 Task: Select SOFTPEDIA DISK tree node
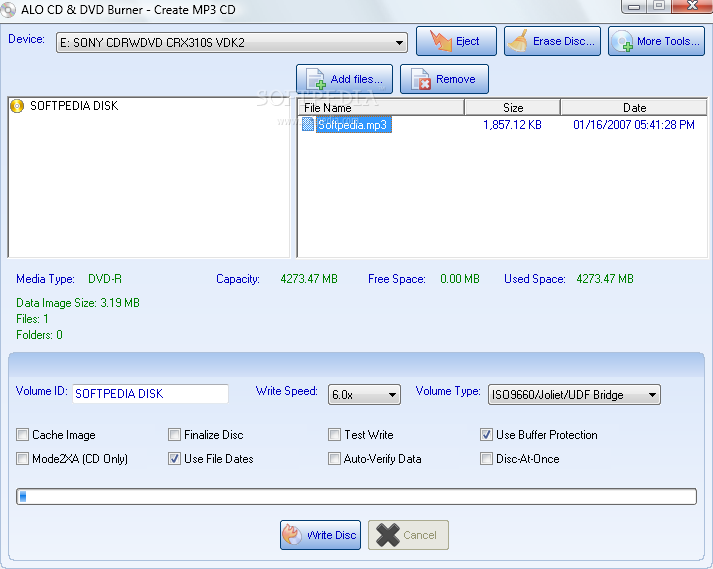pos(74,106)
